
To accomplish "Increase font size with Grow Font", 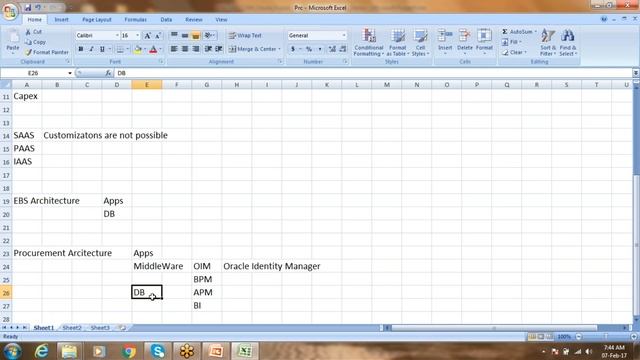I will [x=148, y=36].
